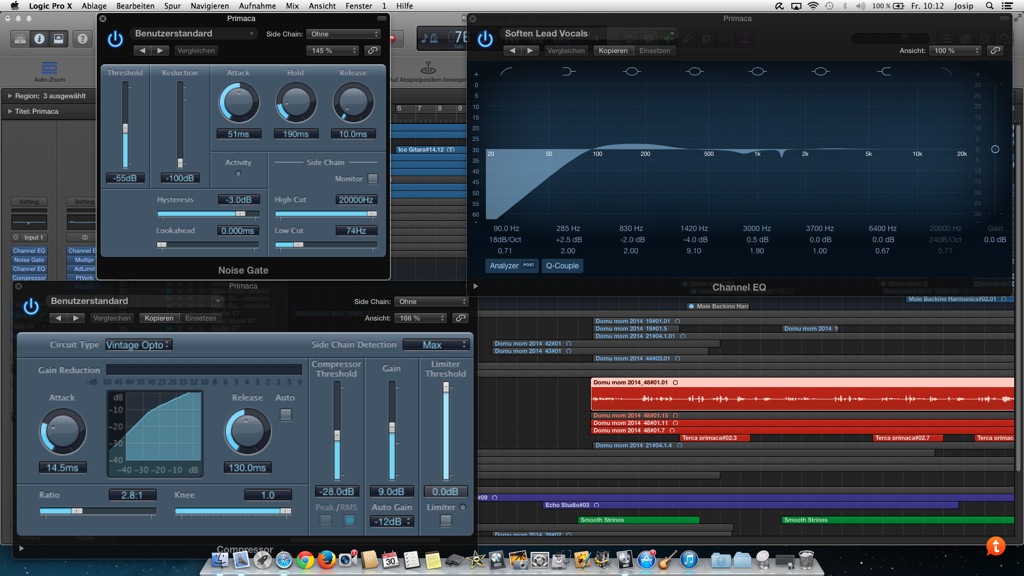Open Noise Gate Side Chain dropdown
The width and height of the screenshot is (1024, 576).
[344, 34]
